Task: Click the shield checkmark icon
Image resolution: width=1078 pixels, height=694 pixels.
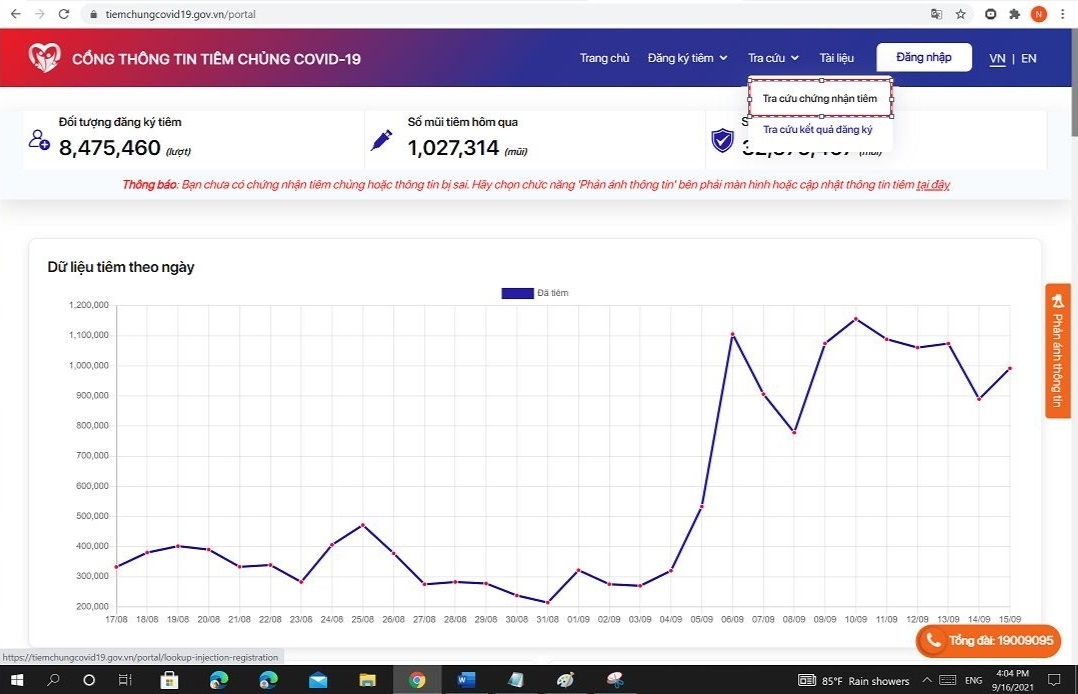Action: coord(722,140)
